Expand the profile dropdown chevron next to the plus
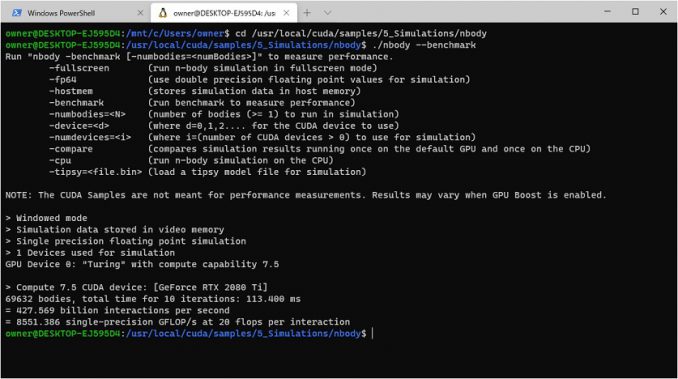The image size is (678, 379). pos(327,13)
